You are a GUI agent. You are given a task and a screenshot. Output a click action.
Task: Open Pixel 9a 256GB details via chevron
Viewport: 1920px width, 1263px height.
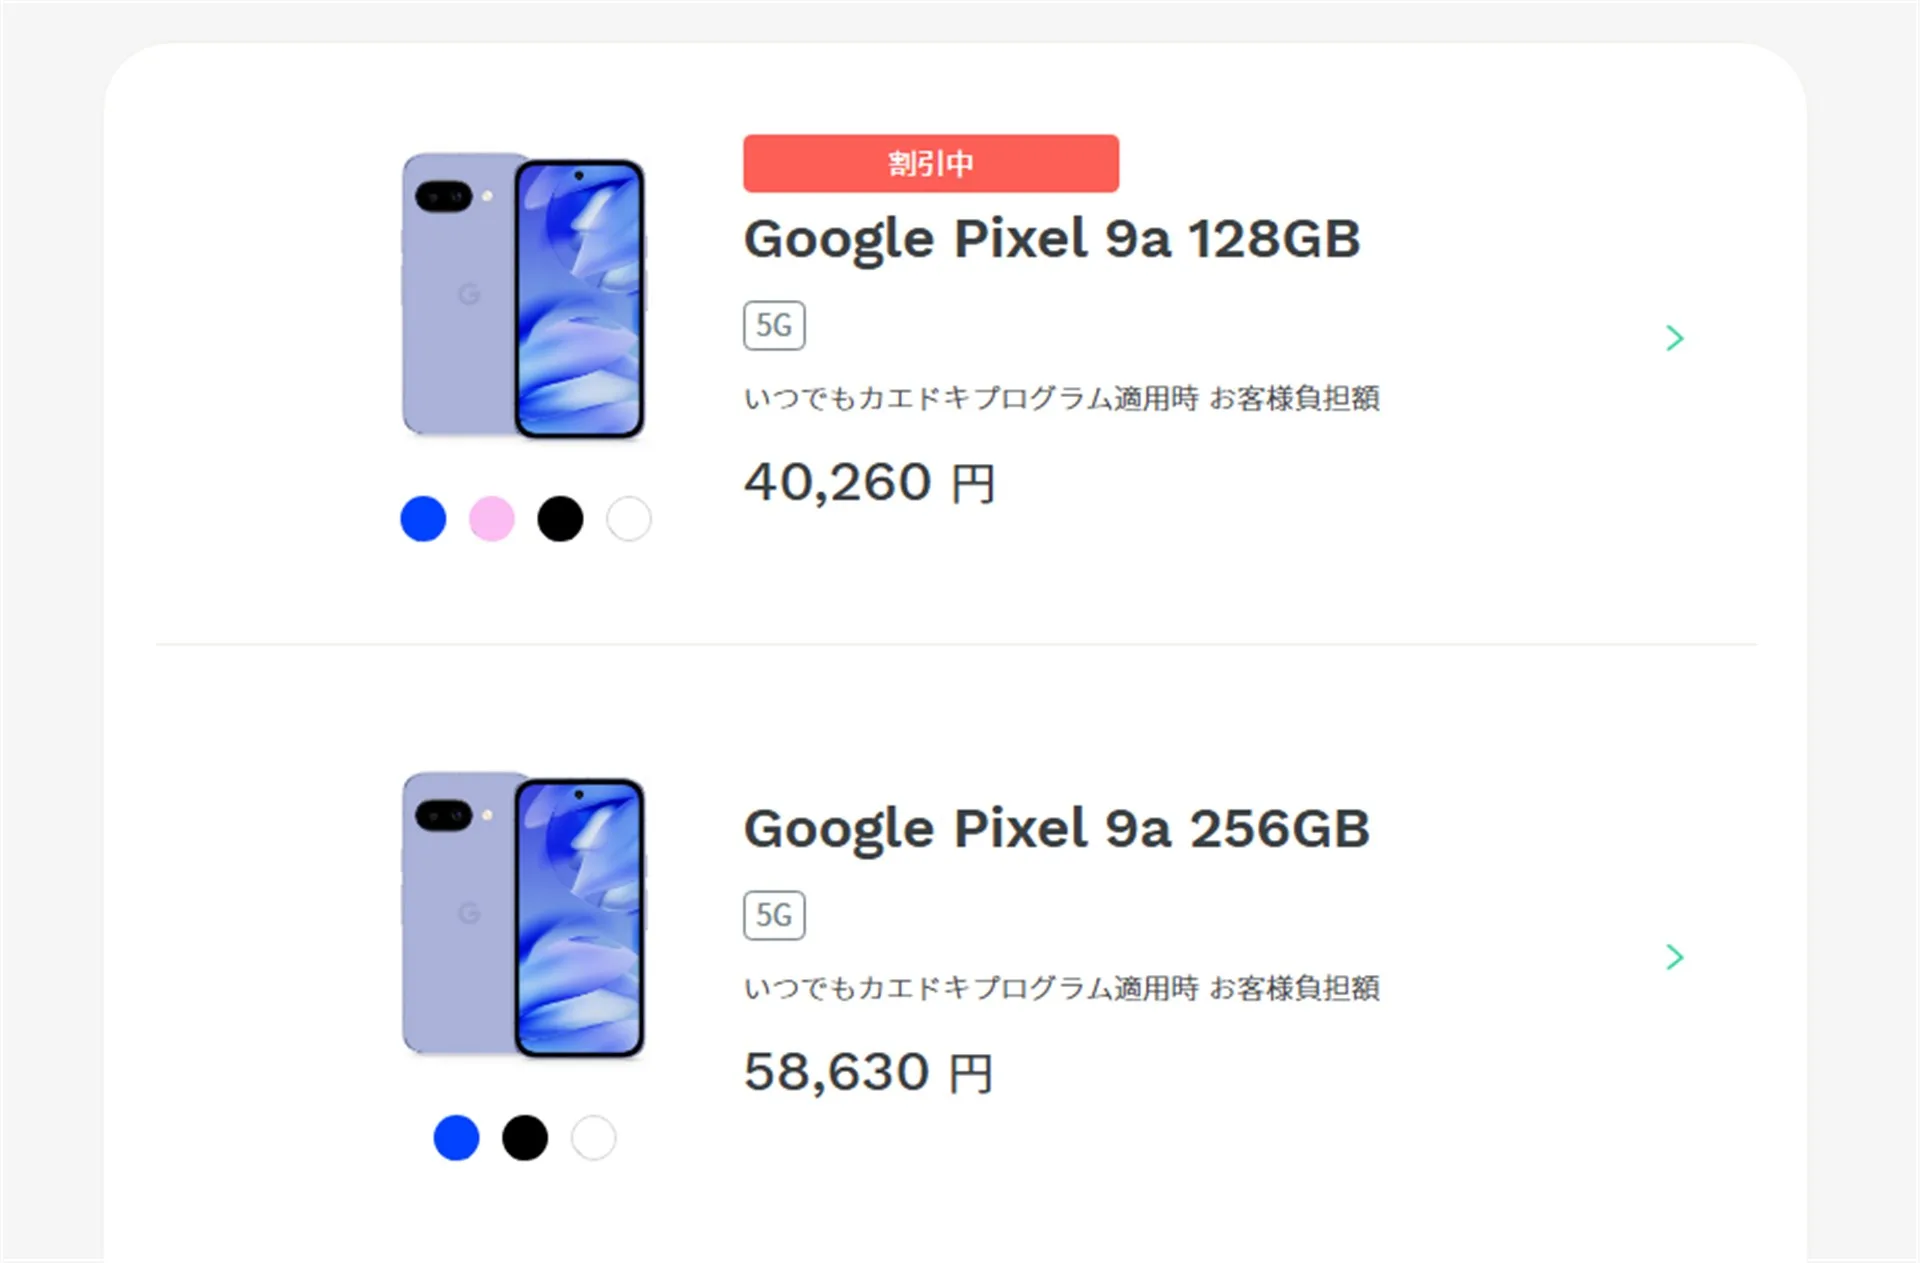[1675, 957]
